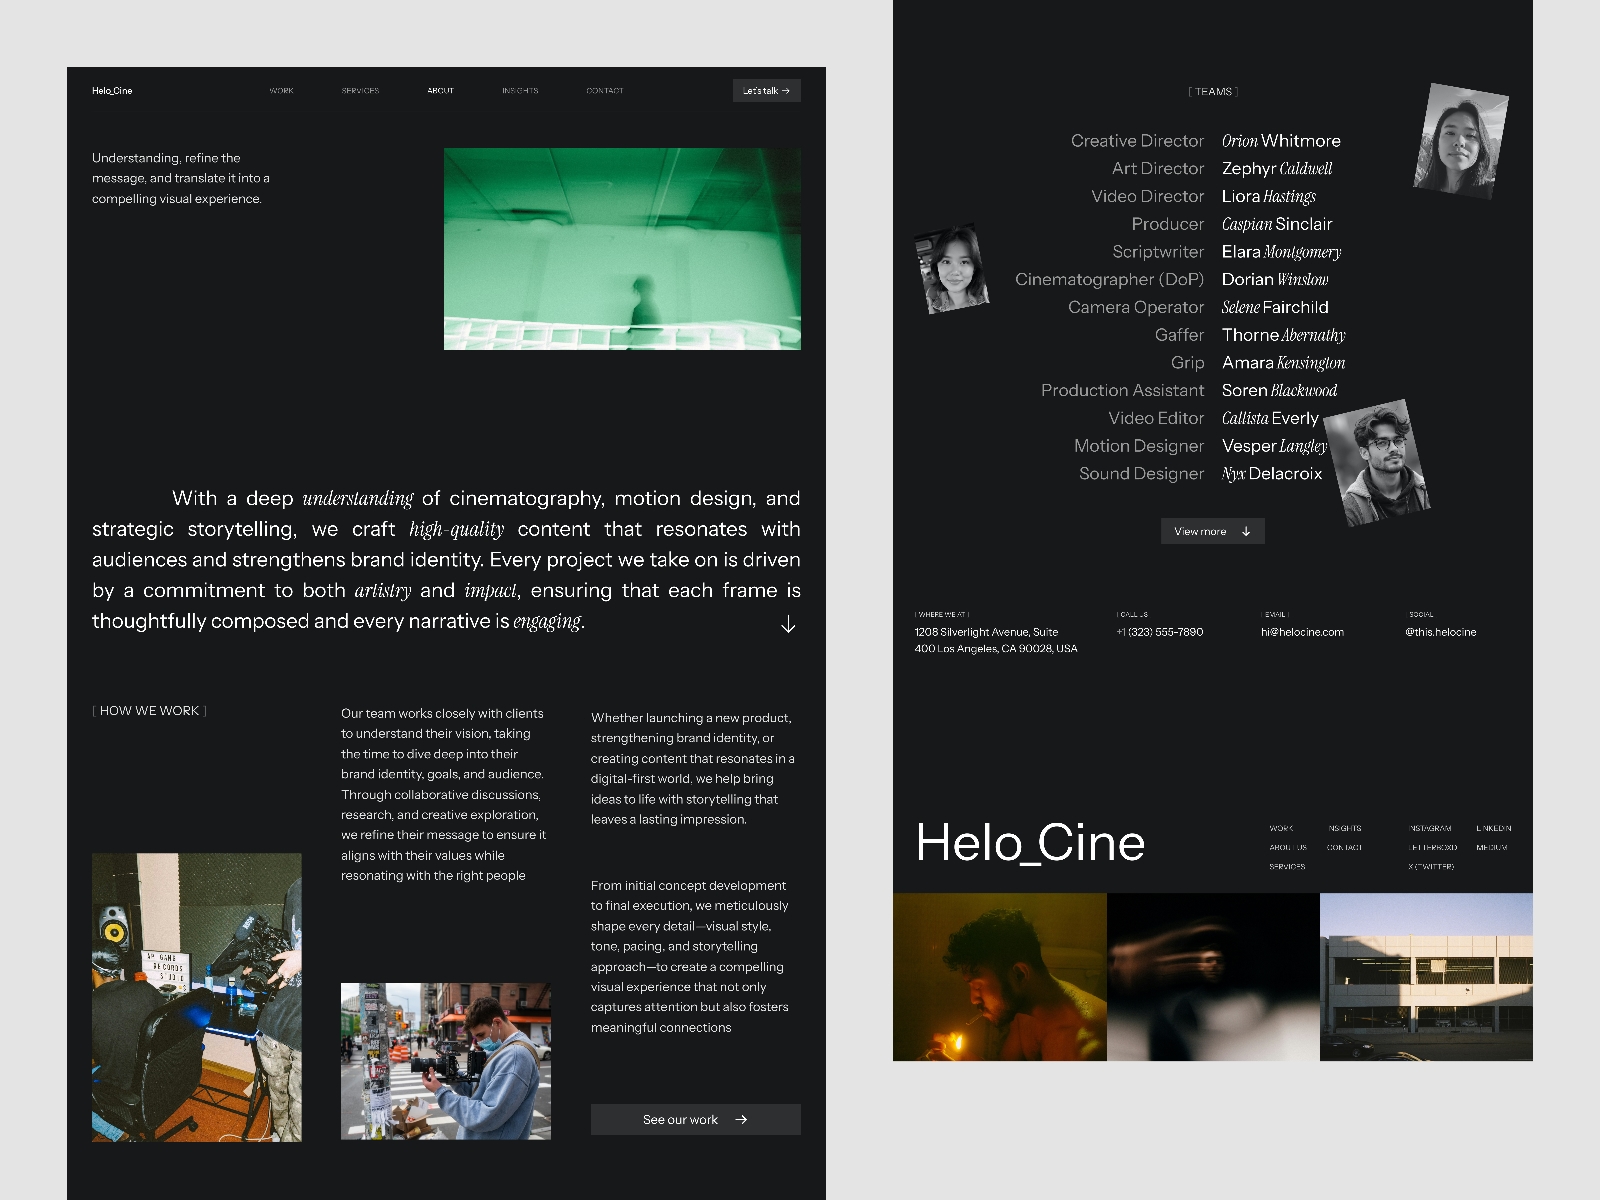
Task: Click the downward arrow in View more button
Action: pyautogui.click(x=1245, y=531)
